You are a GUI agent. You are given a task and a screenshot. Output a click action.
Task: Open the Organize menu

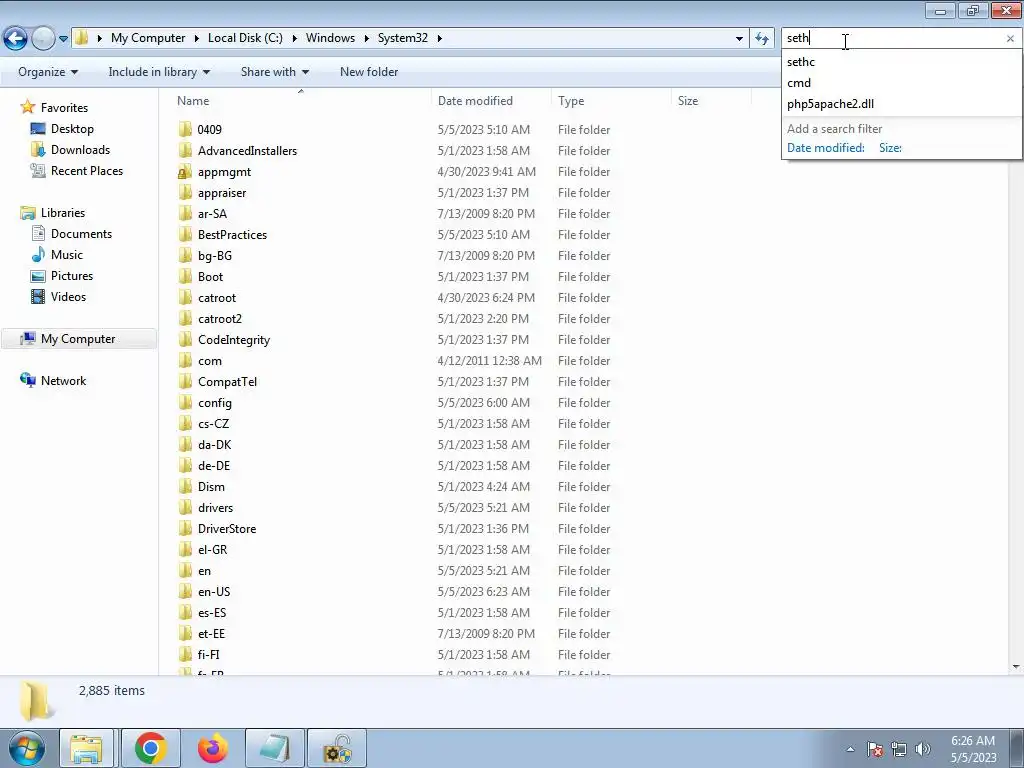pos(48,72)
